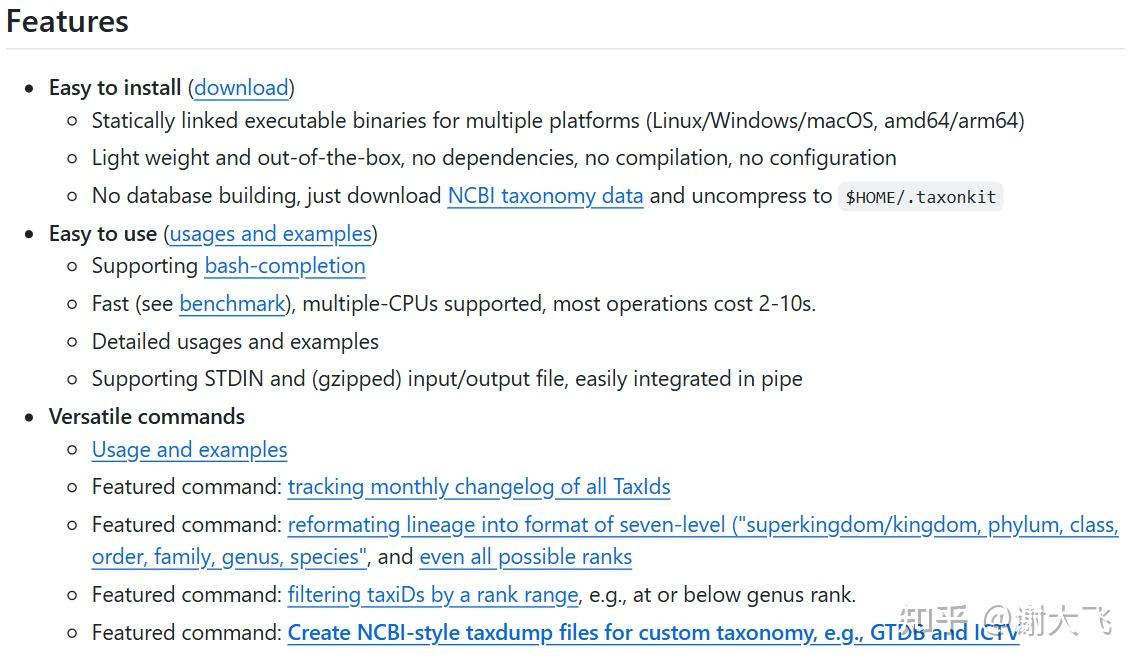Click the bold Versatile commands text

pos(147,417)
